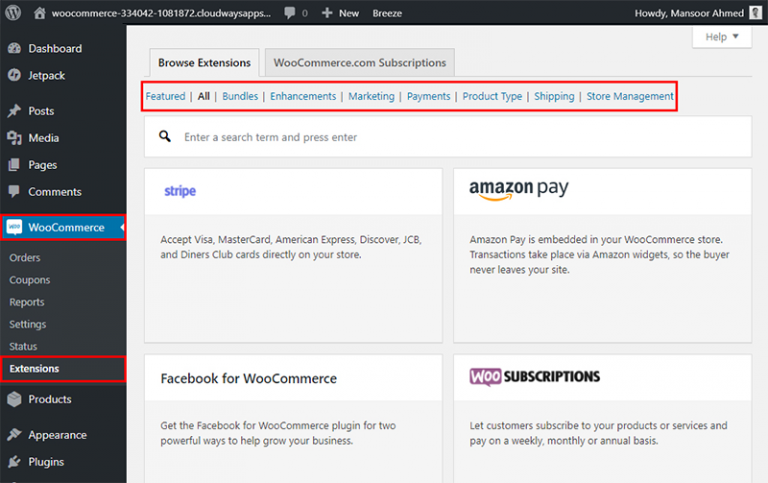Image resolution: width=768 pixels, height=483 pixels.
Task: Go to Reports submenu
Action: pyautogui.click(x=26, y=302)
